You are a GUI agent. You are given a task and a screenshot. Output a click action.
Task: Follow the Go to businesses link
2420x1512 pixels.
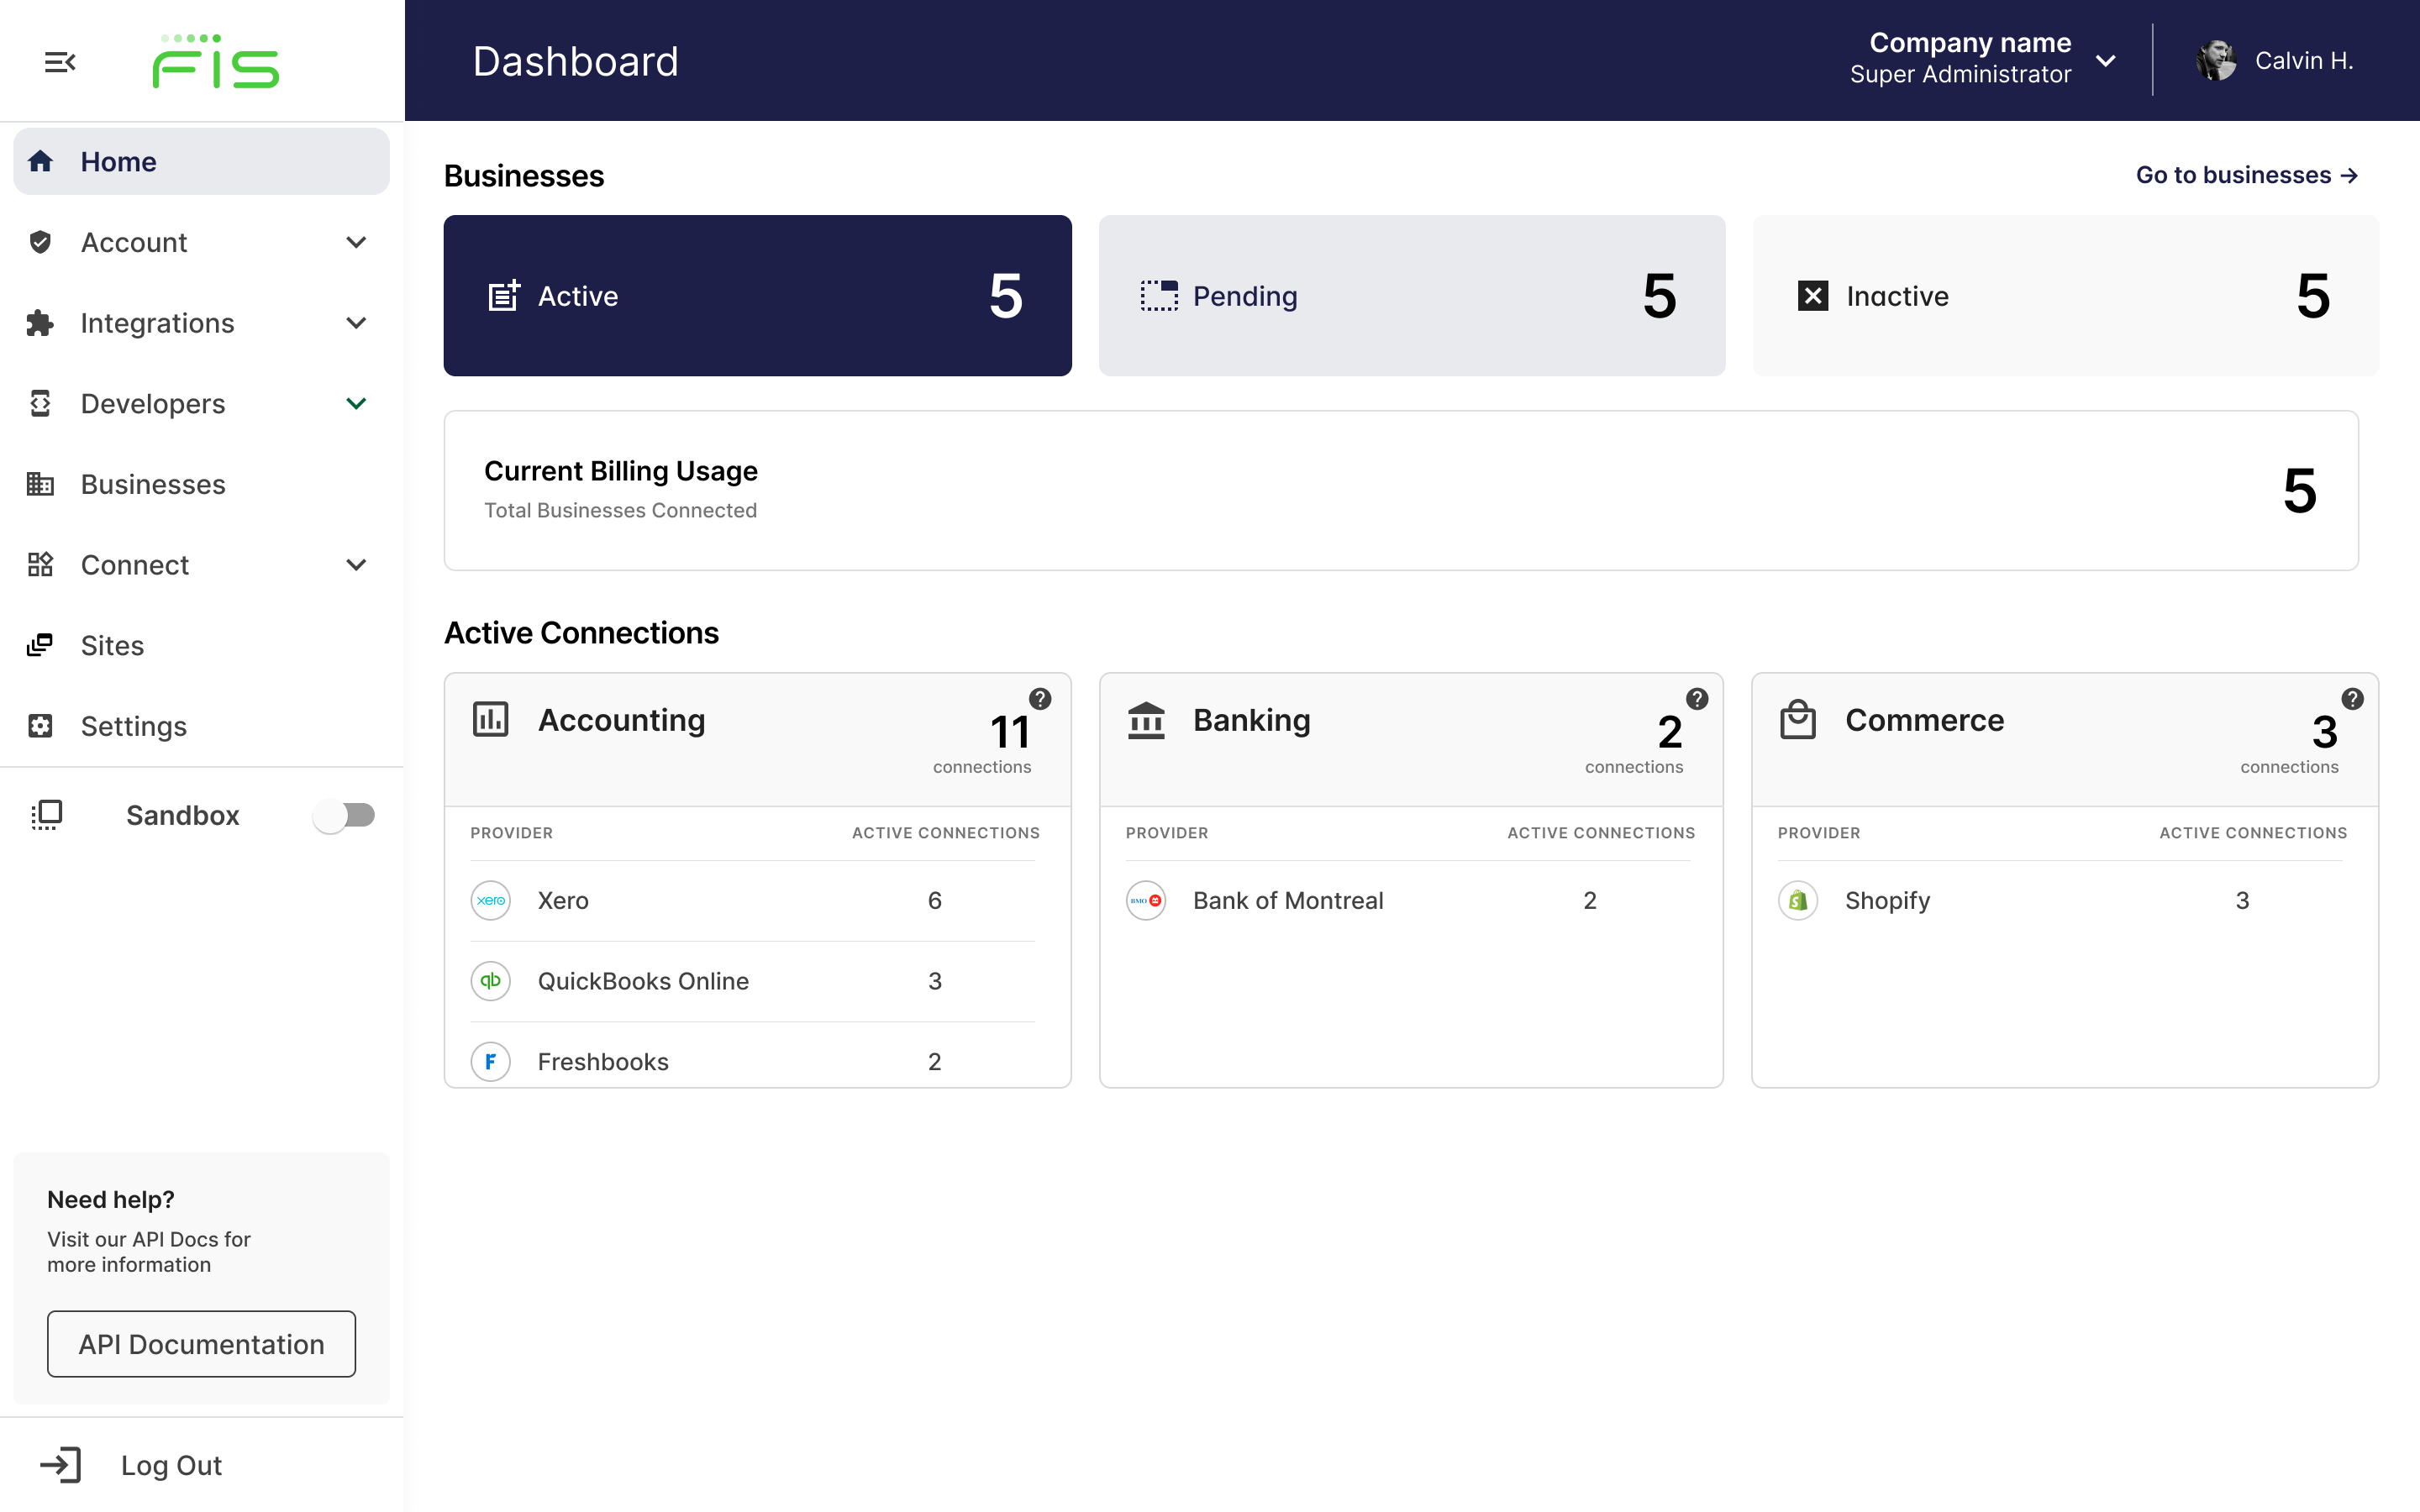(2247, 175)
